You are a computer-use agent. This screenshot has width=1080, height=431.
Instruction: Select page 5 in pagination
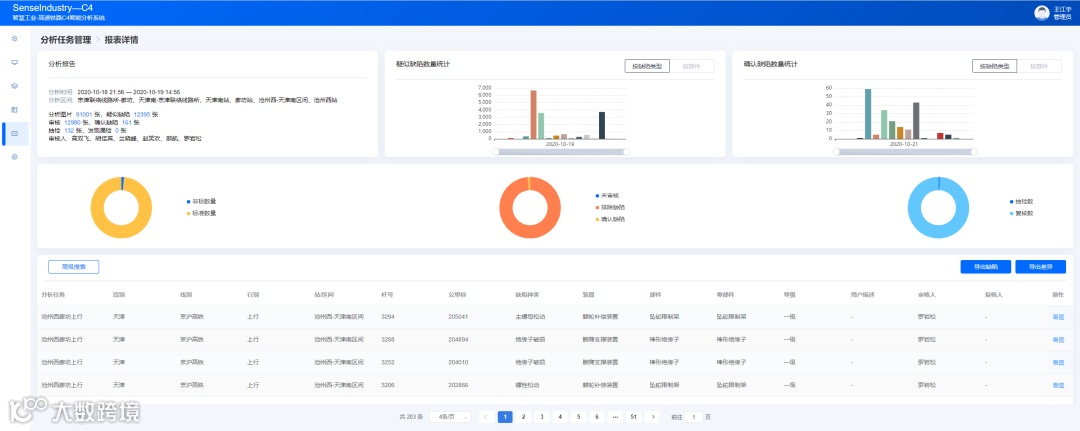[x=579, y=417]
